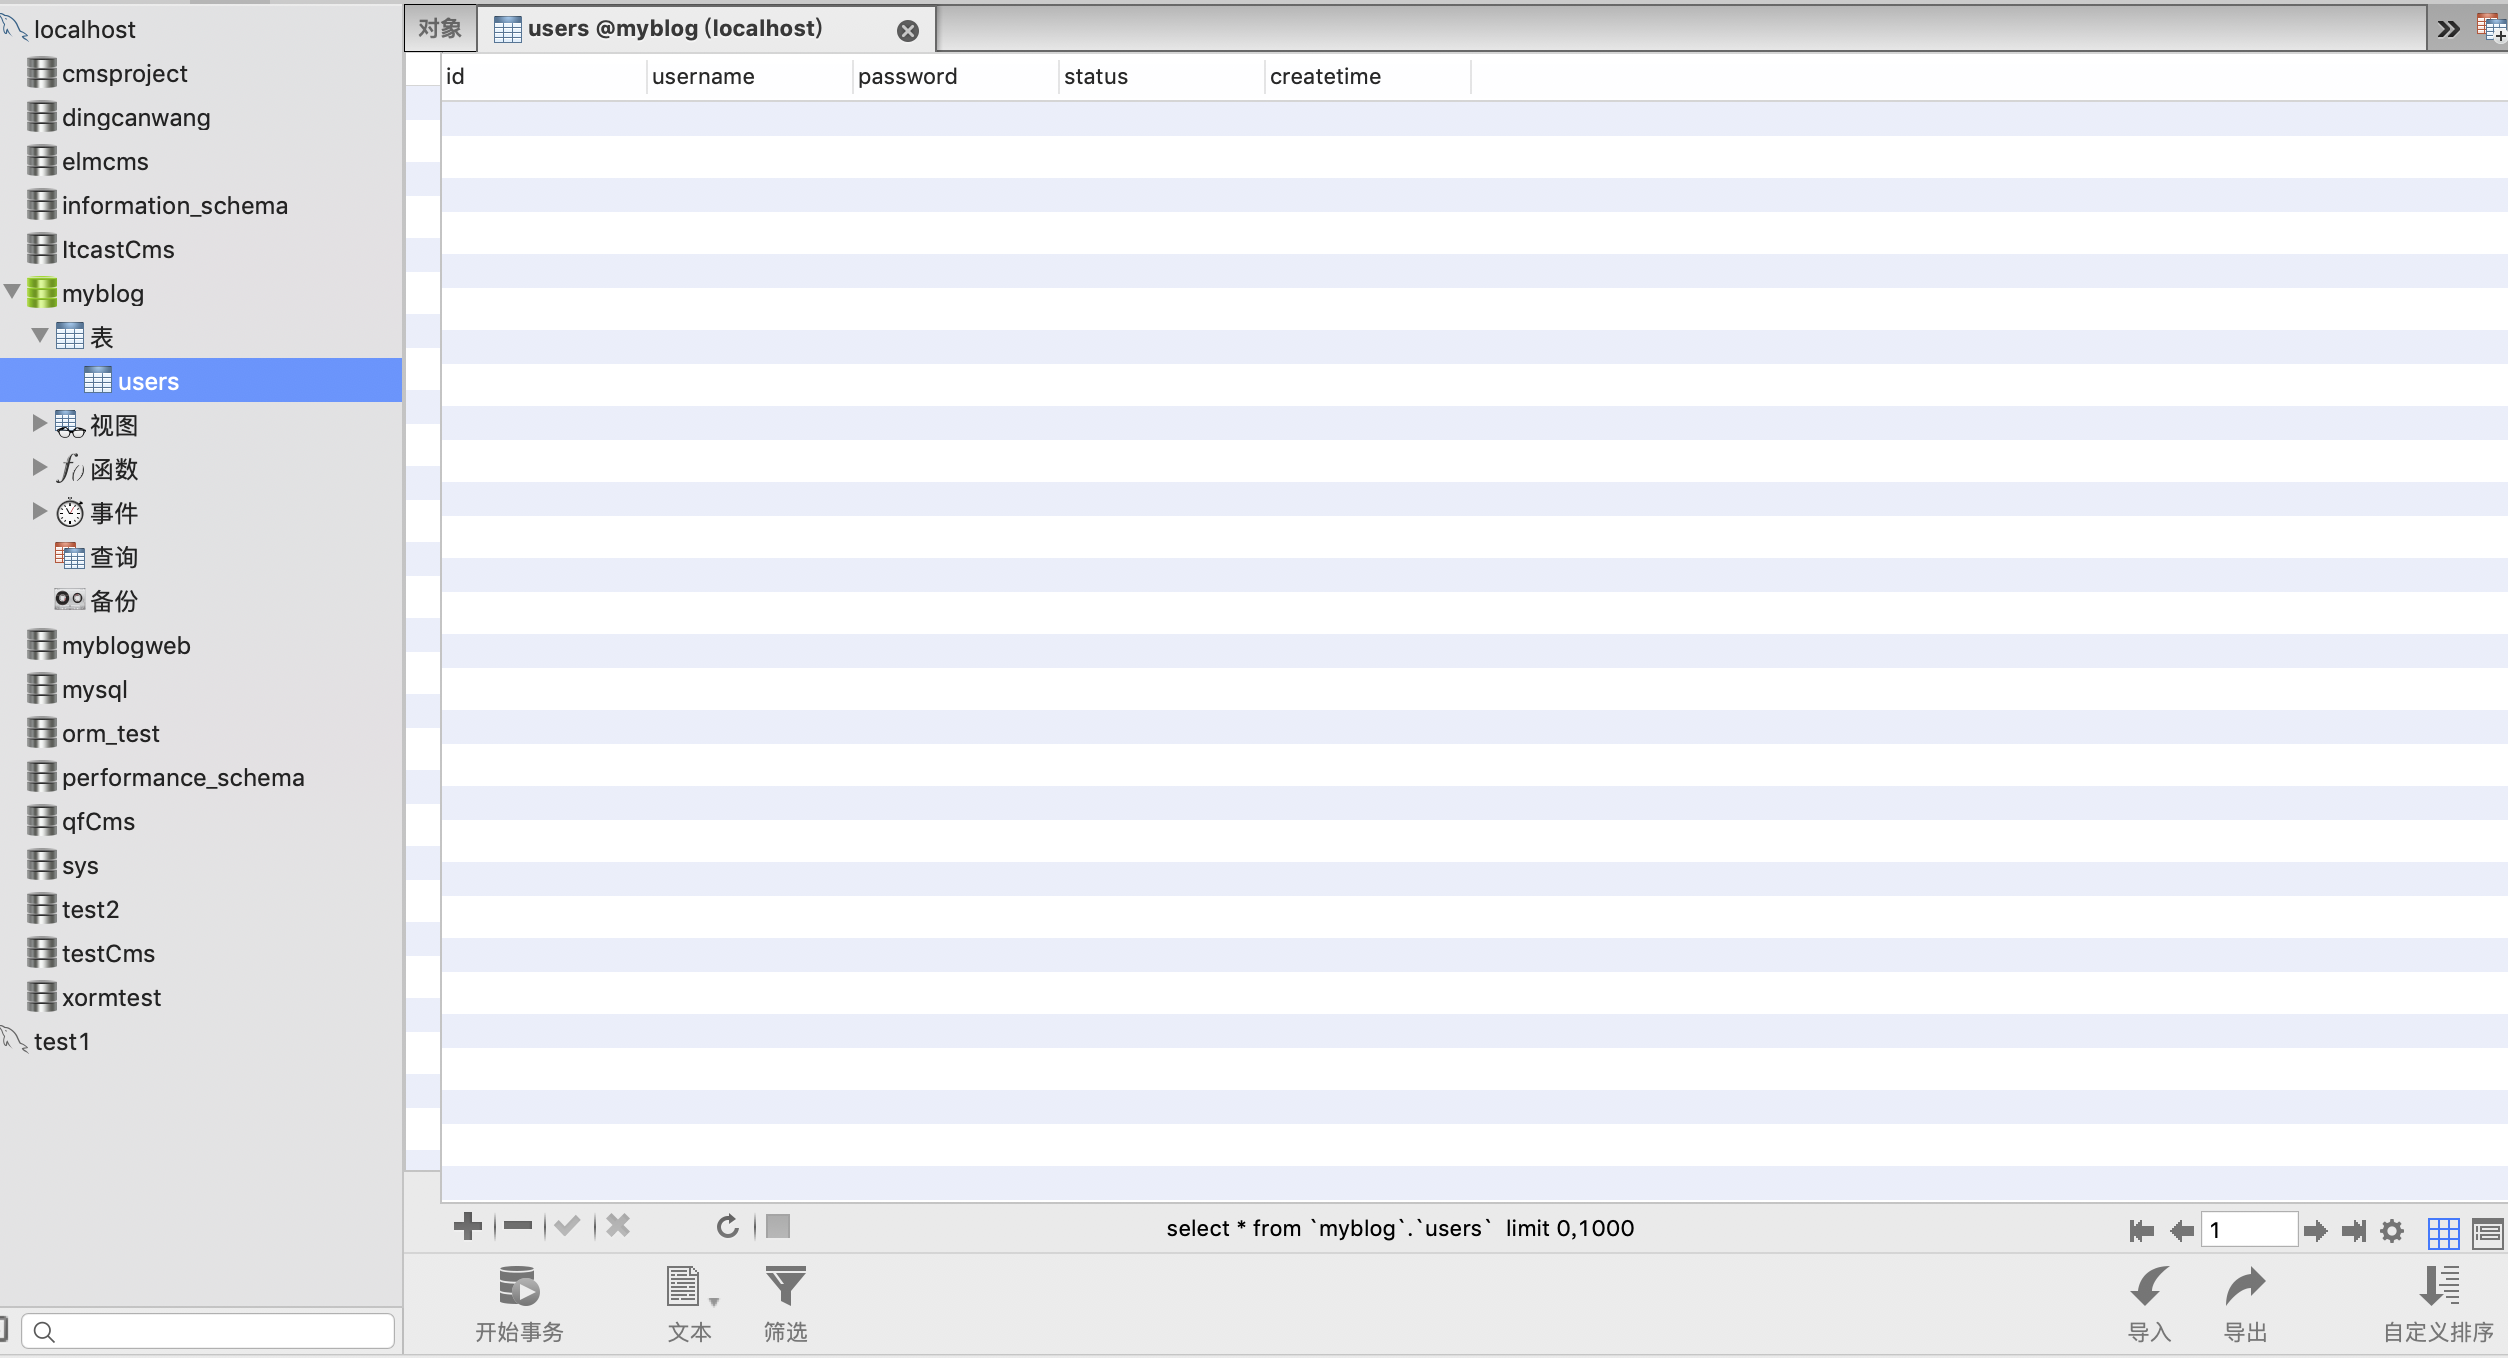Switch to grid view

click(2443, 1232)
